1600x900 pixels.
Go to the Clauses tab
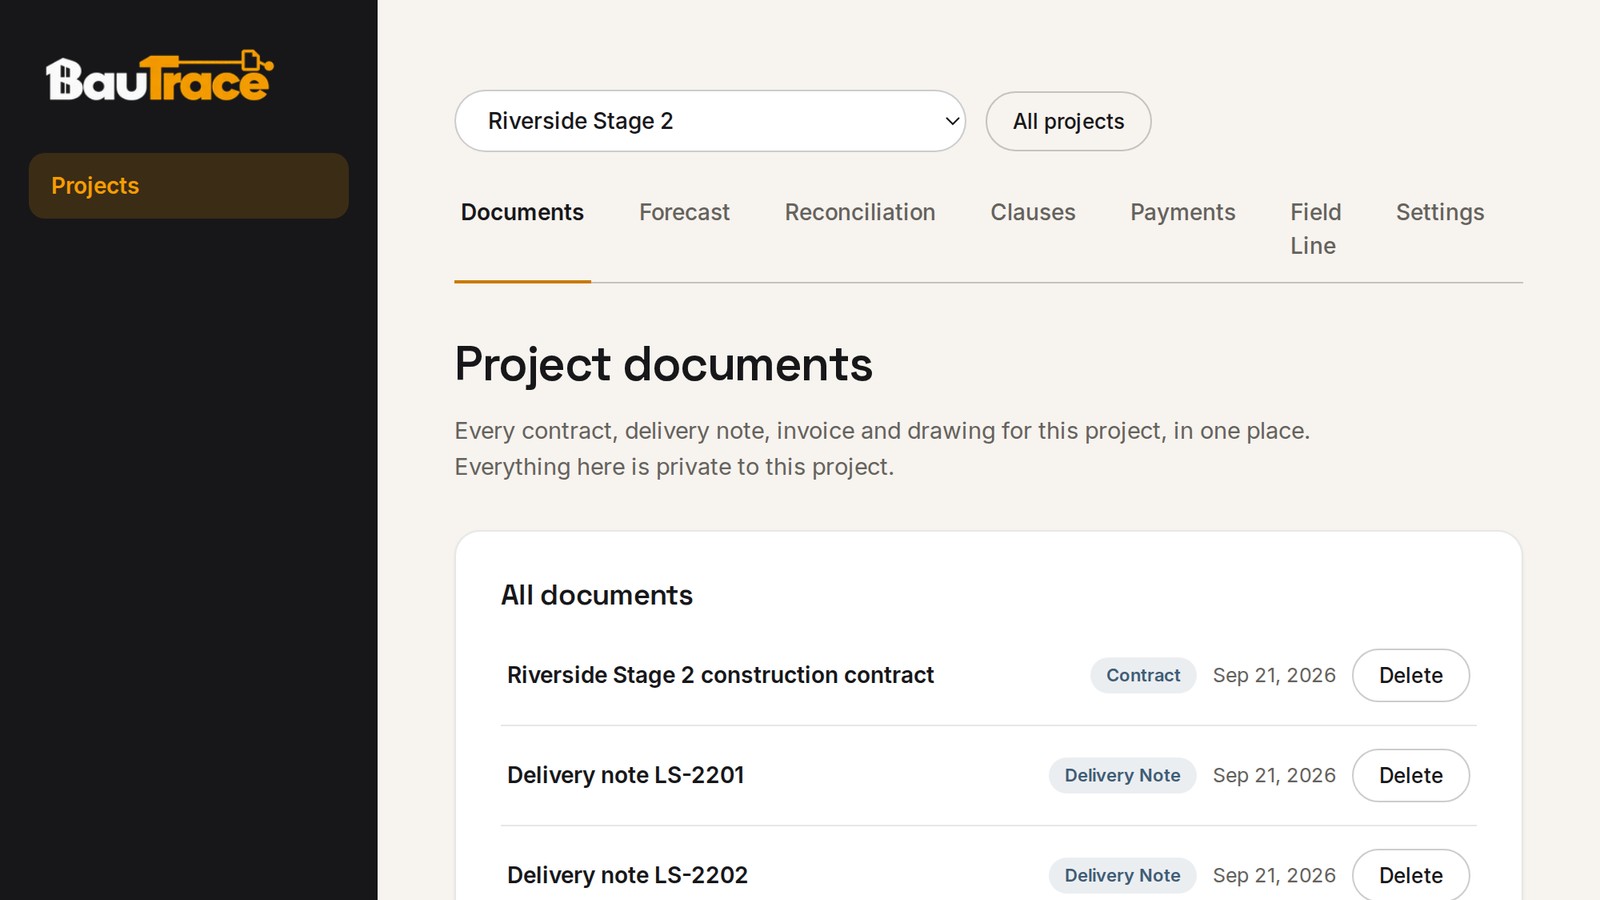pyautogui.click(x=1033, y=212)
